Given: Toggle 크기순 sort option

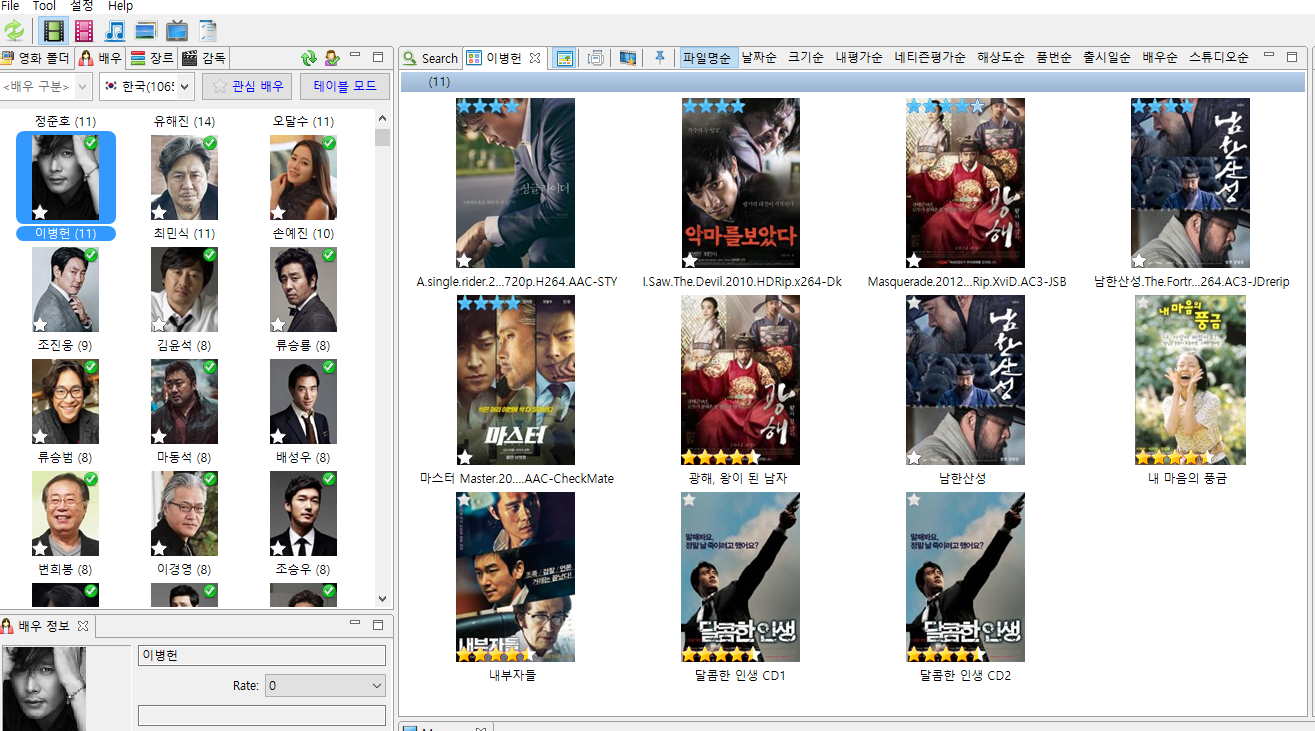Looking at the screenshot, I should (806, 58).
